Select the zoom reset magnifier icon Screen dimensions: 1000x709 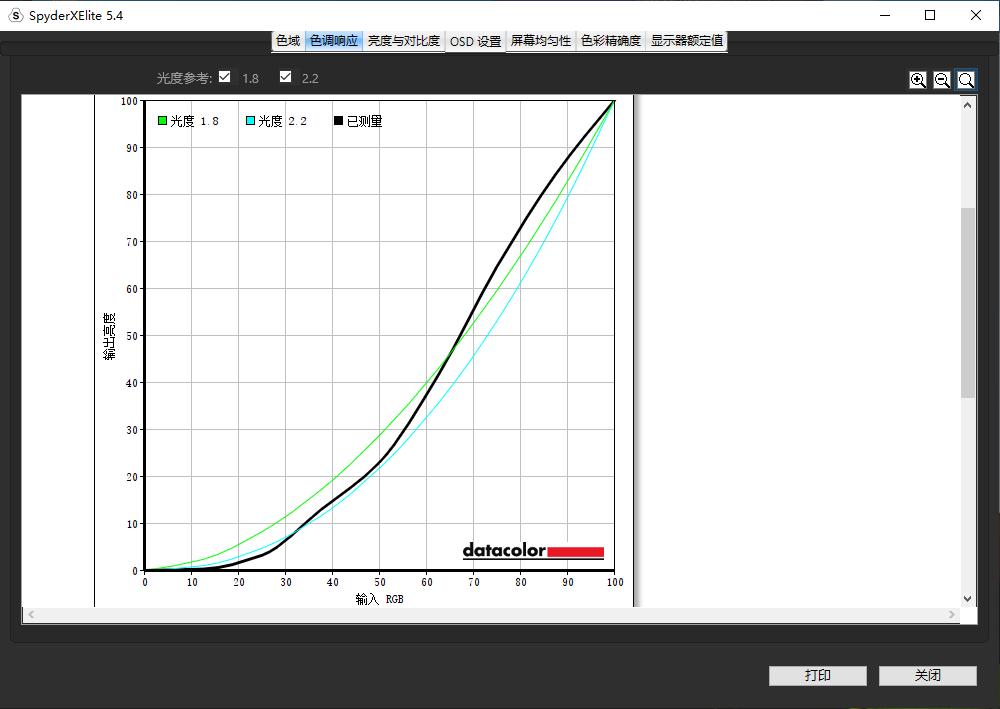[966, 80]
